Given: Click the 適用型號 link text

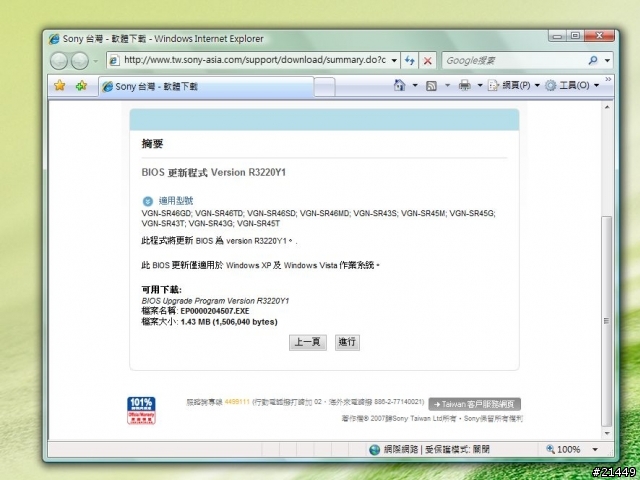Looking at the screenshot, I should click(176, 201).
